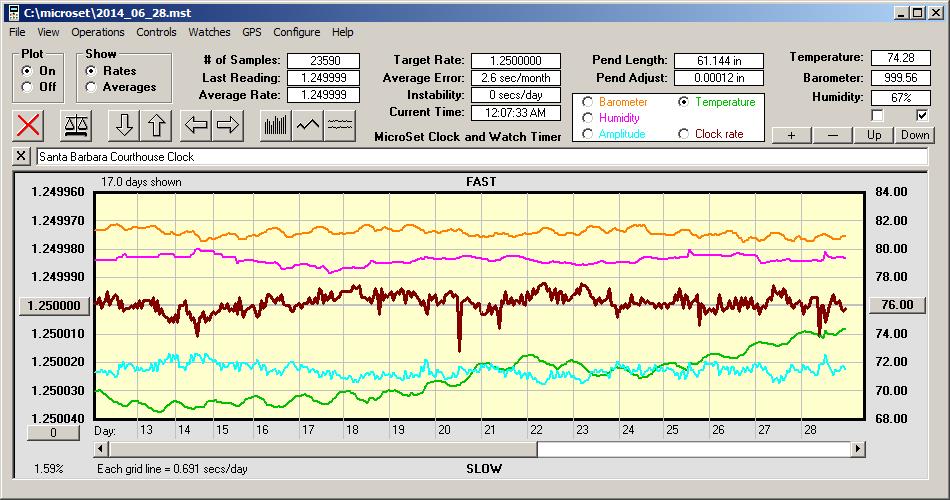Untick the checked box under Humidity

click(922, 115)
